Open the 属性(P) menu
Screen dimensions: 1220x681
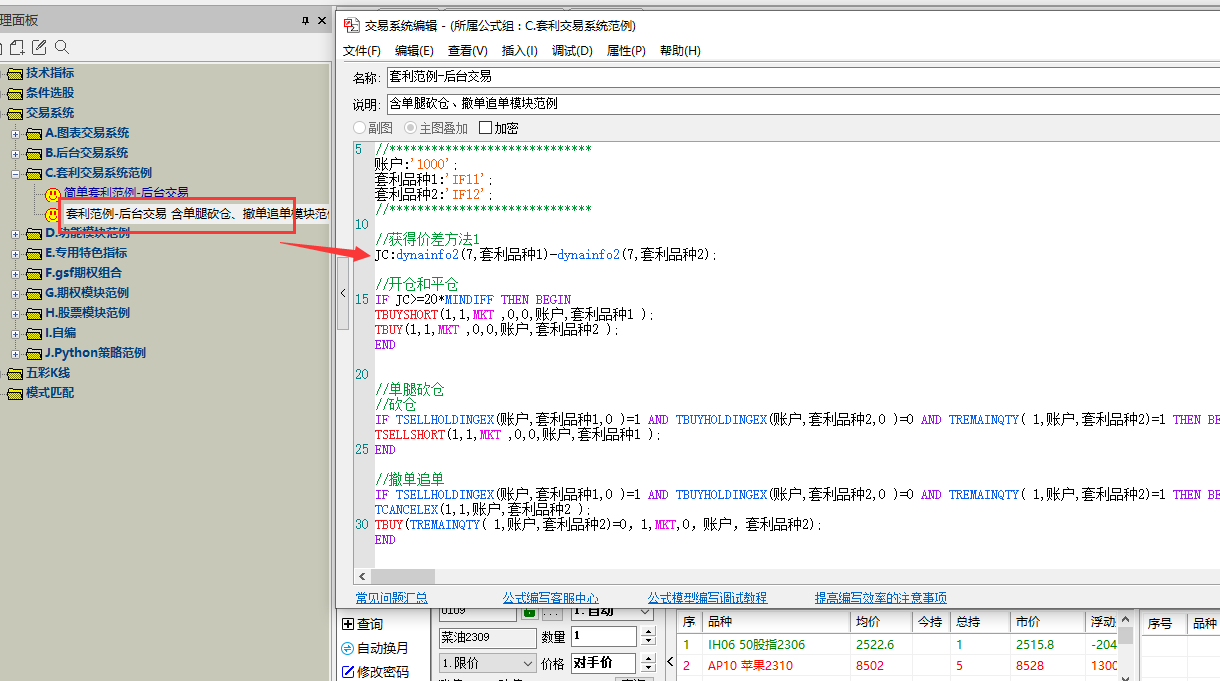tap(626, 50)
